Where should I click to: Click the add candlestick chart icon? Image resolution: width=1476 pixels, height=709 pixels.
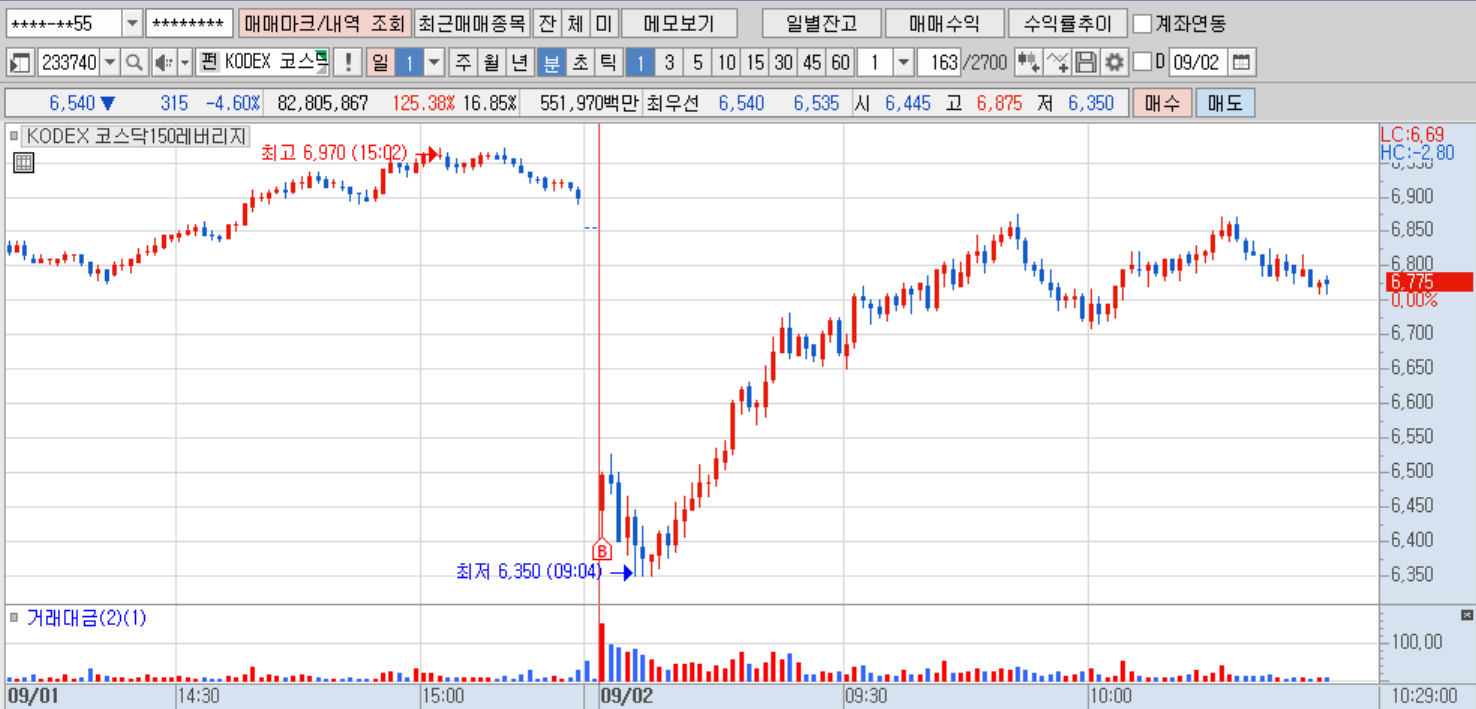(1027, 63)
